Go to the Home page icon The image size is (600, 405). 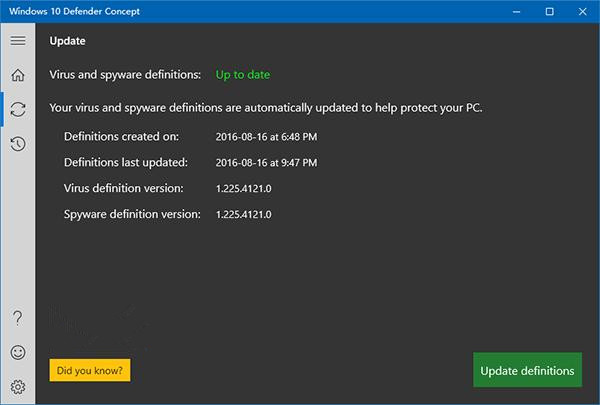(x=18, y=75)
